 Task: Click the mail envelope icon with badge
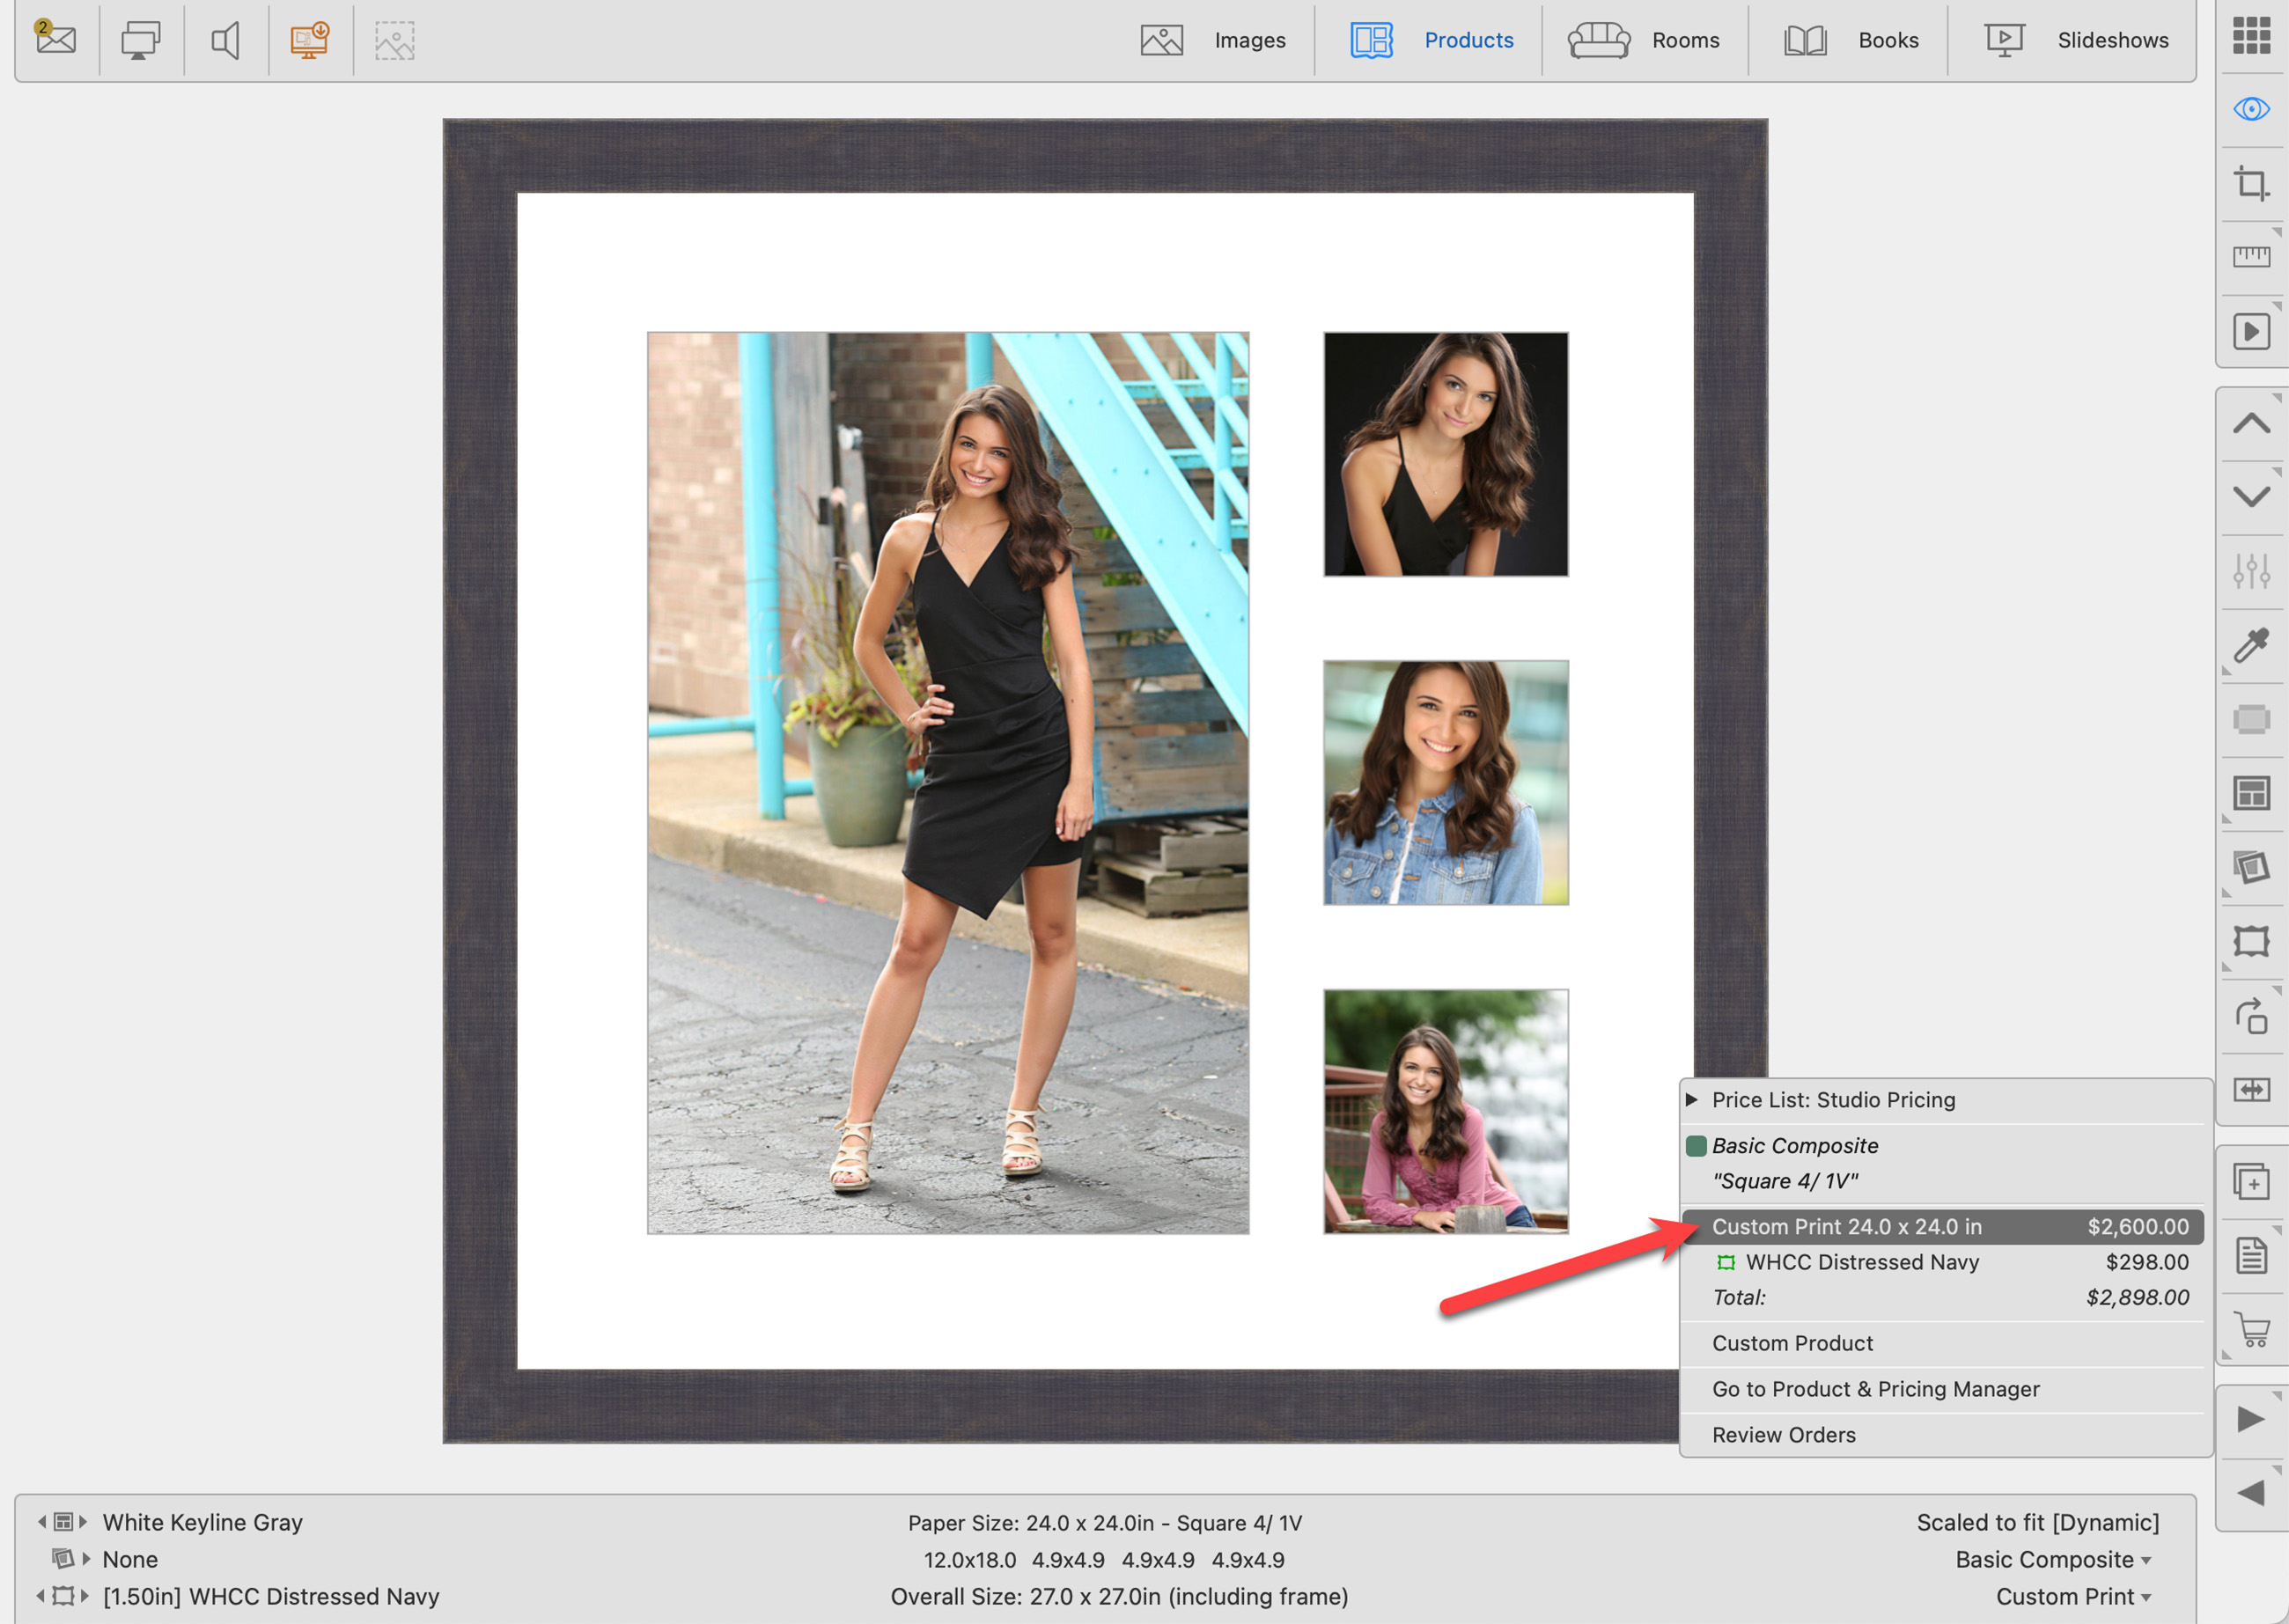coord(56,39)
